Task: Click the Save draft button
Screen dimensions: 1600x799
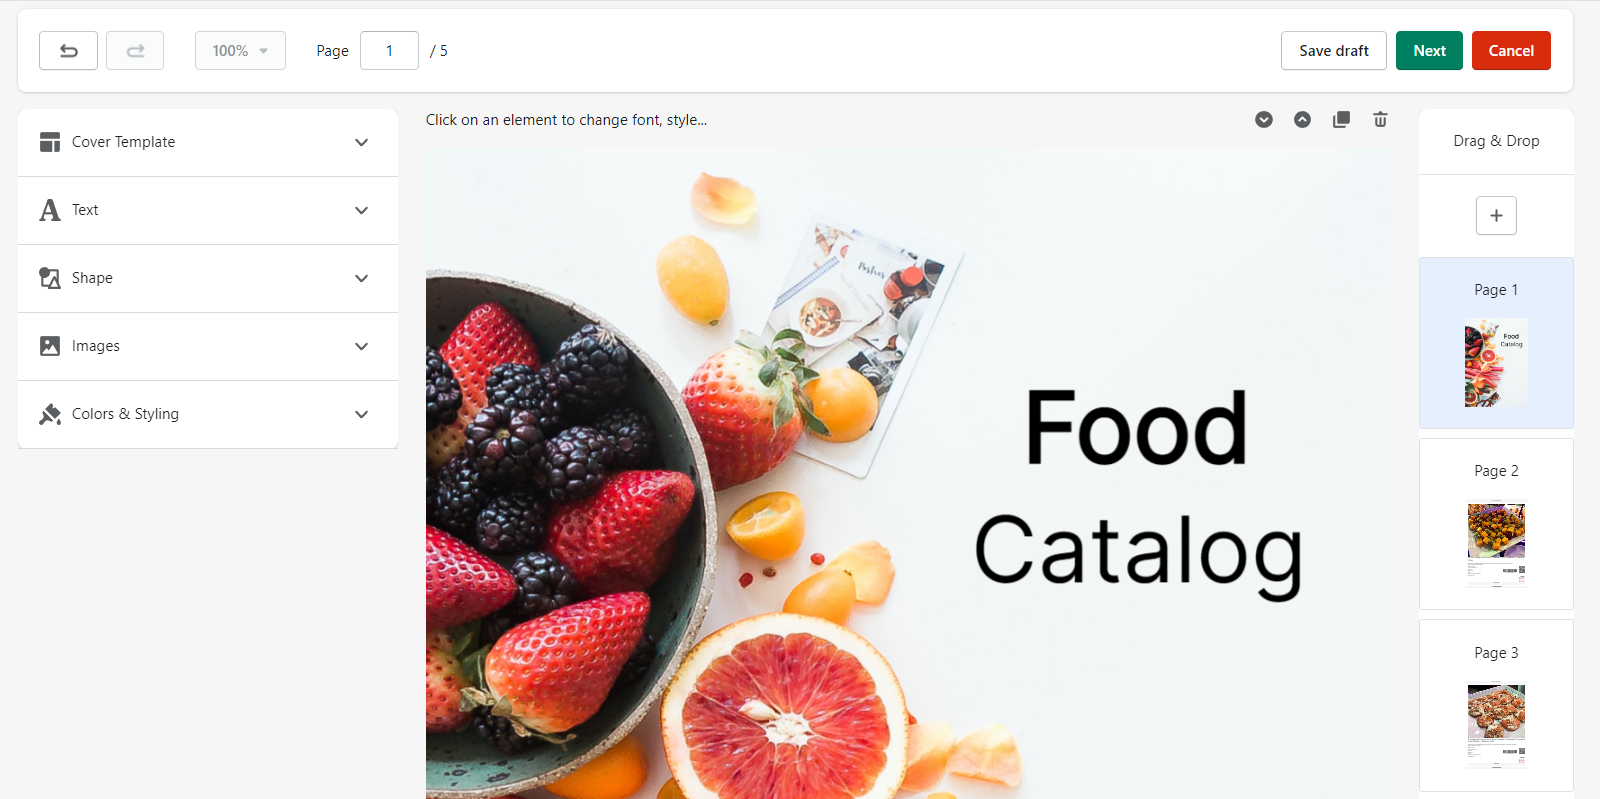Action: pos(1334,51)
